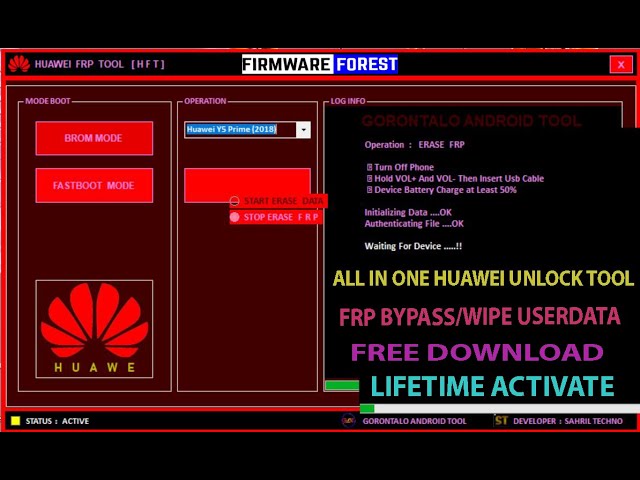640x480 pixels.
Task: Click the large Huawei logo image
Action: [x=94, y=329]
